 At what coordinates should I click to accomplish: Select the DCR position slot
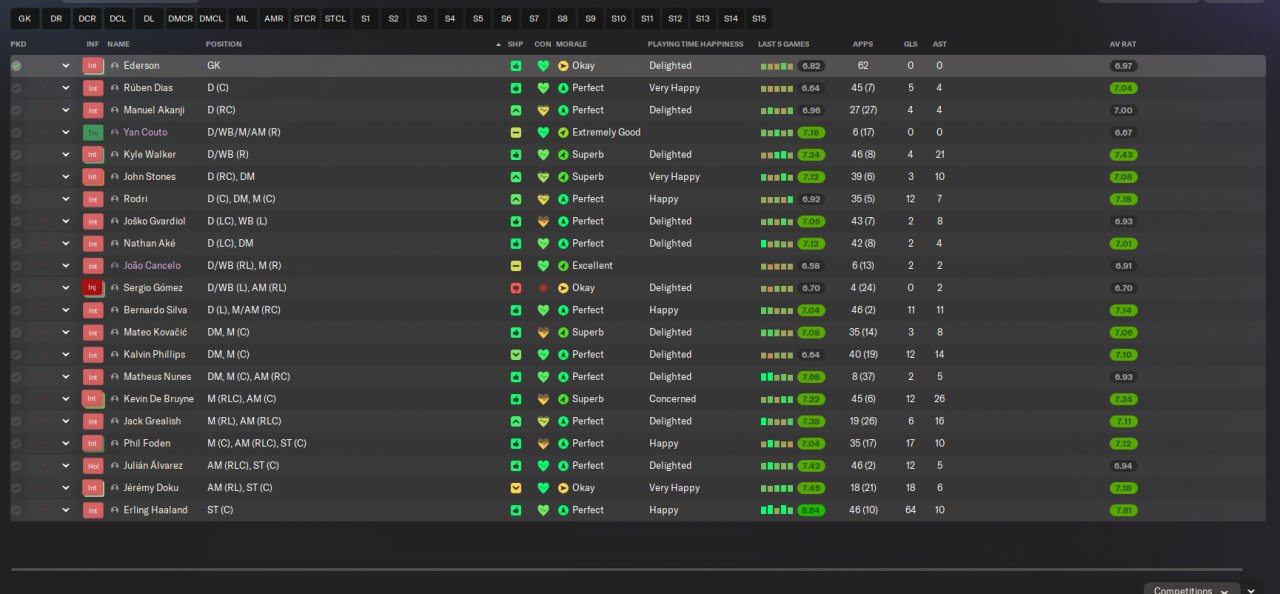click(87, 19)
